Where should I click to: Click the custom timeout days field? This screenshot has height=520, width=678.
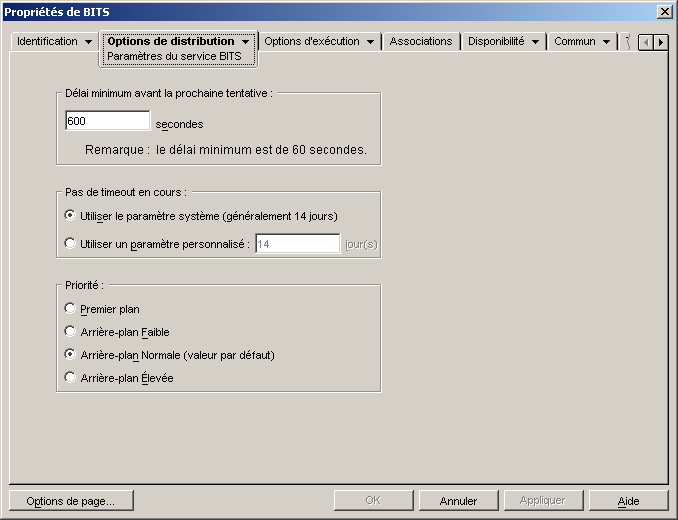297,244
